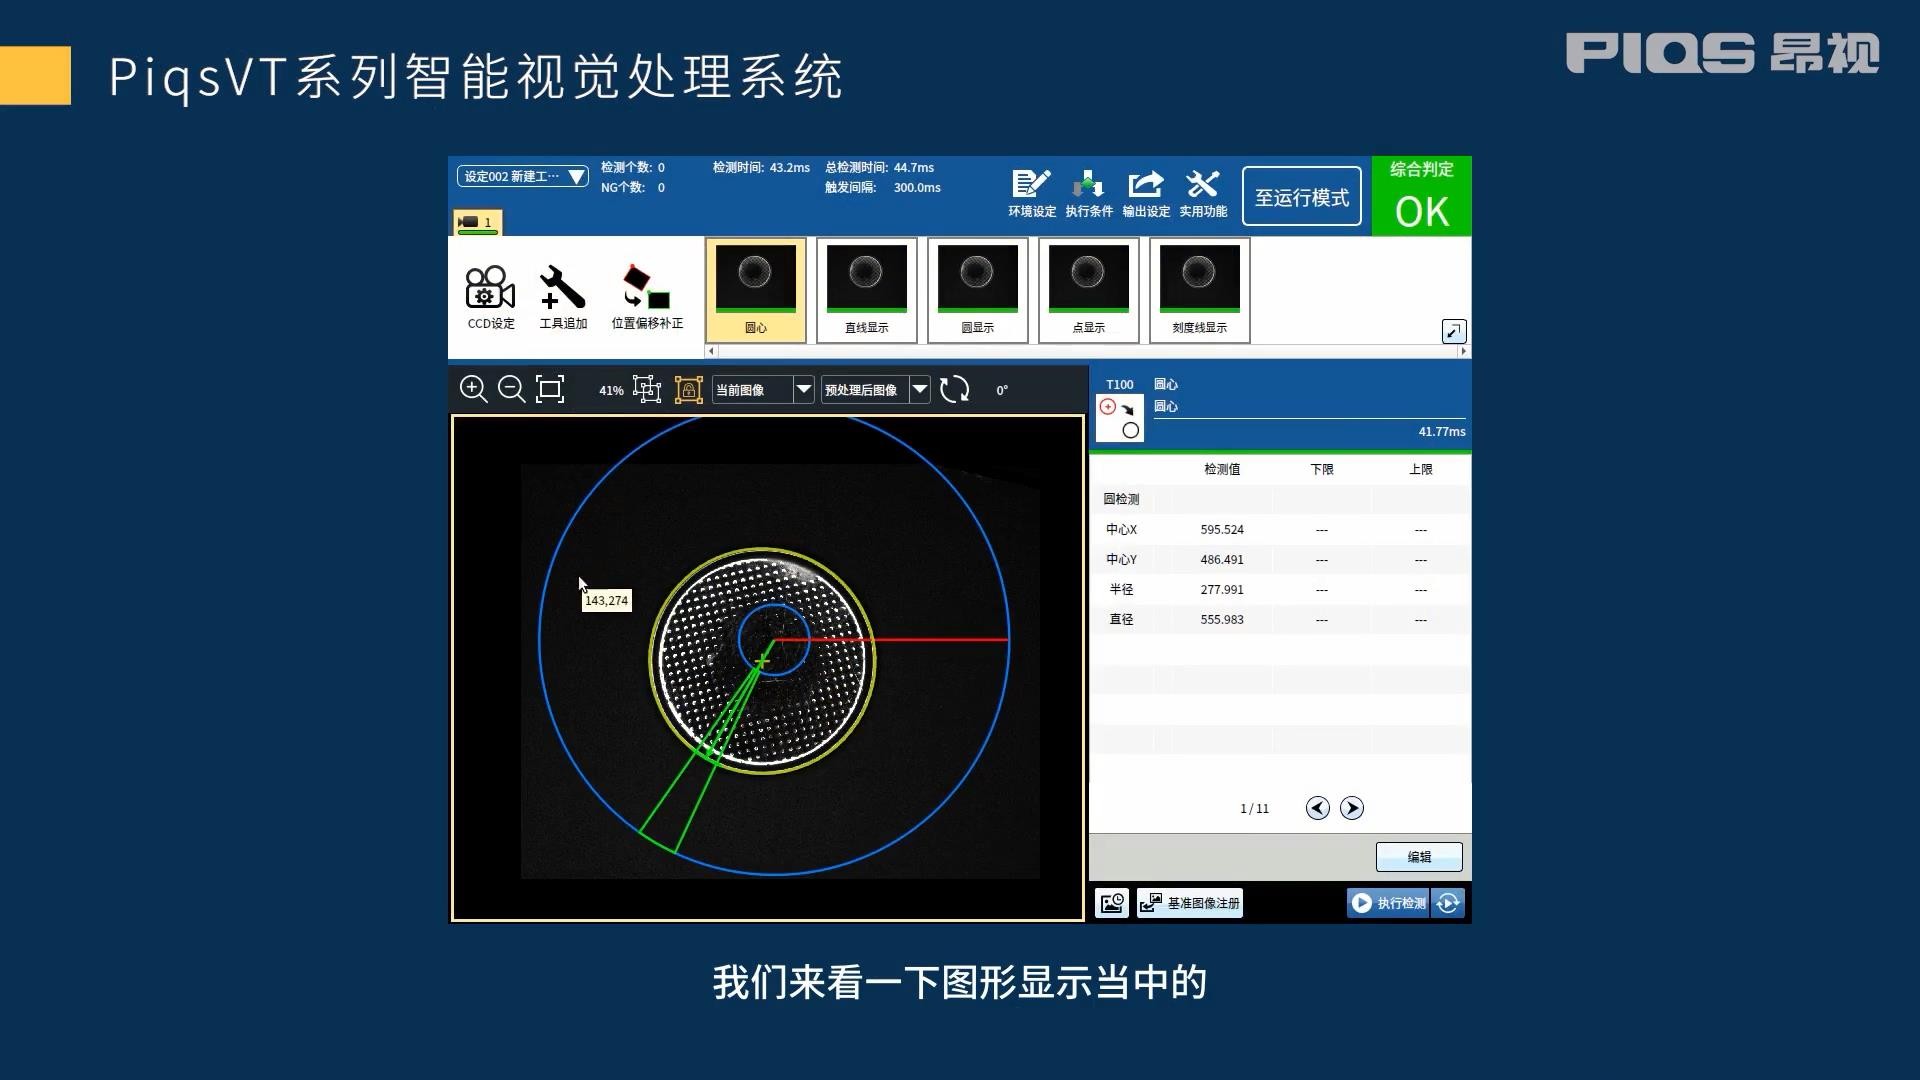
Task: Open the 预处理后图像 dropdown
Action: point(876,390)
